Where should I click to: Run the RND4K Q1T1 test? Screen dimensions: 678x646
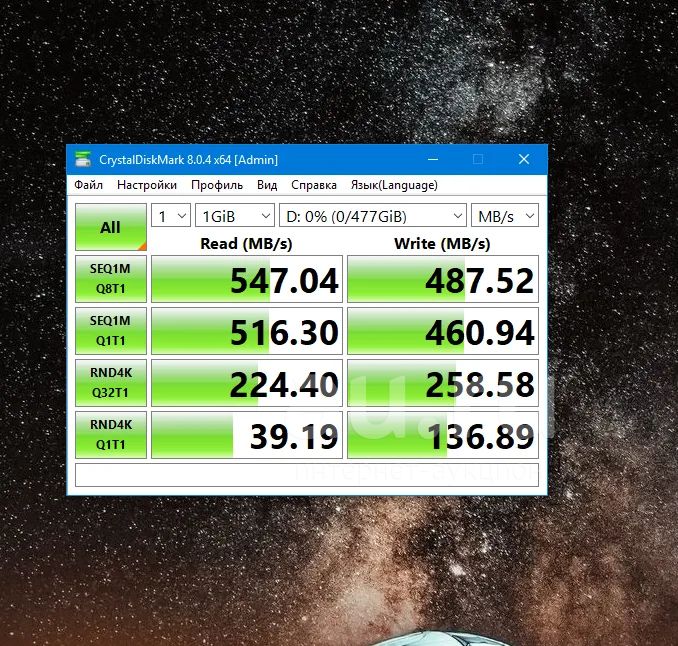tap(111, 435)
